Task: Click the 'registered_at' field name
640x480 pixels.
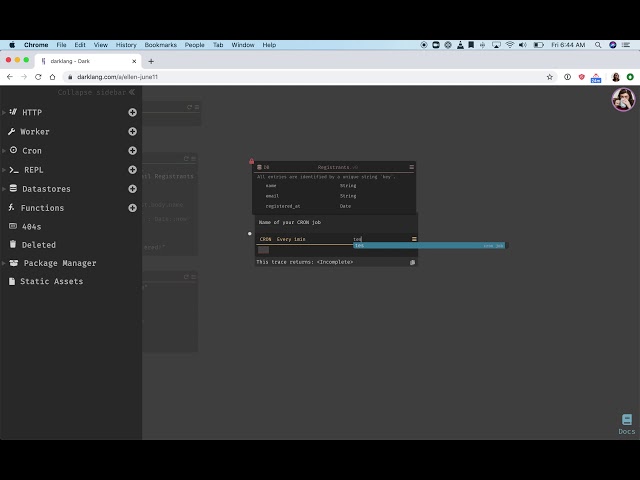Action: tap(283, 206)
